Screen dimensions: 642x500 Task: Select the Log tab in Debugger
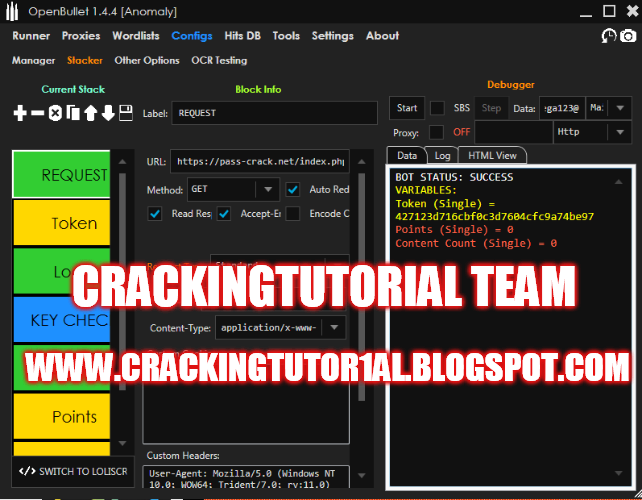click(442, 156)
